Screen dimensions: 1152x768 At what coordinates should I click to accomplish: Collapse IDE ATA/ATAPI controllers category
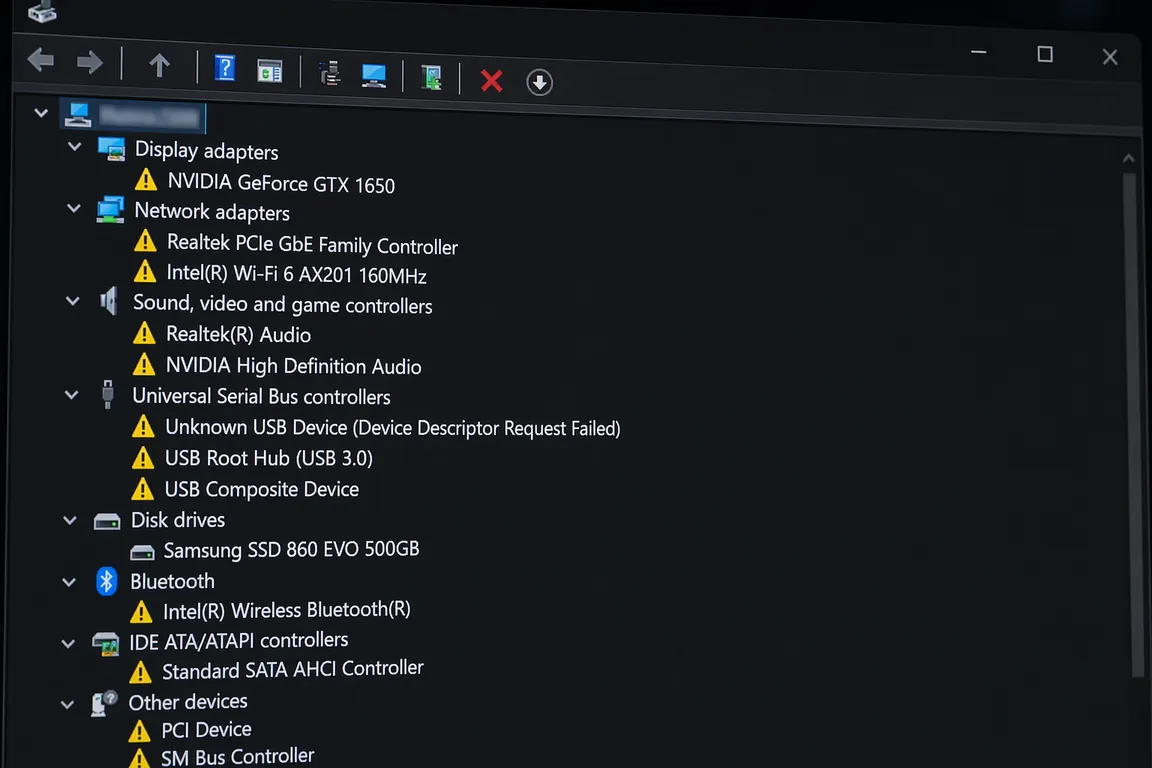coord(68,644)
